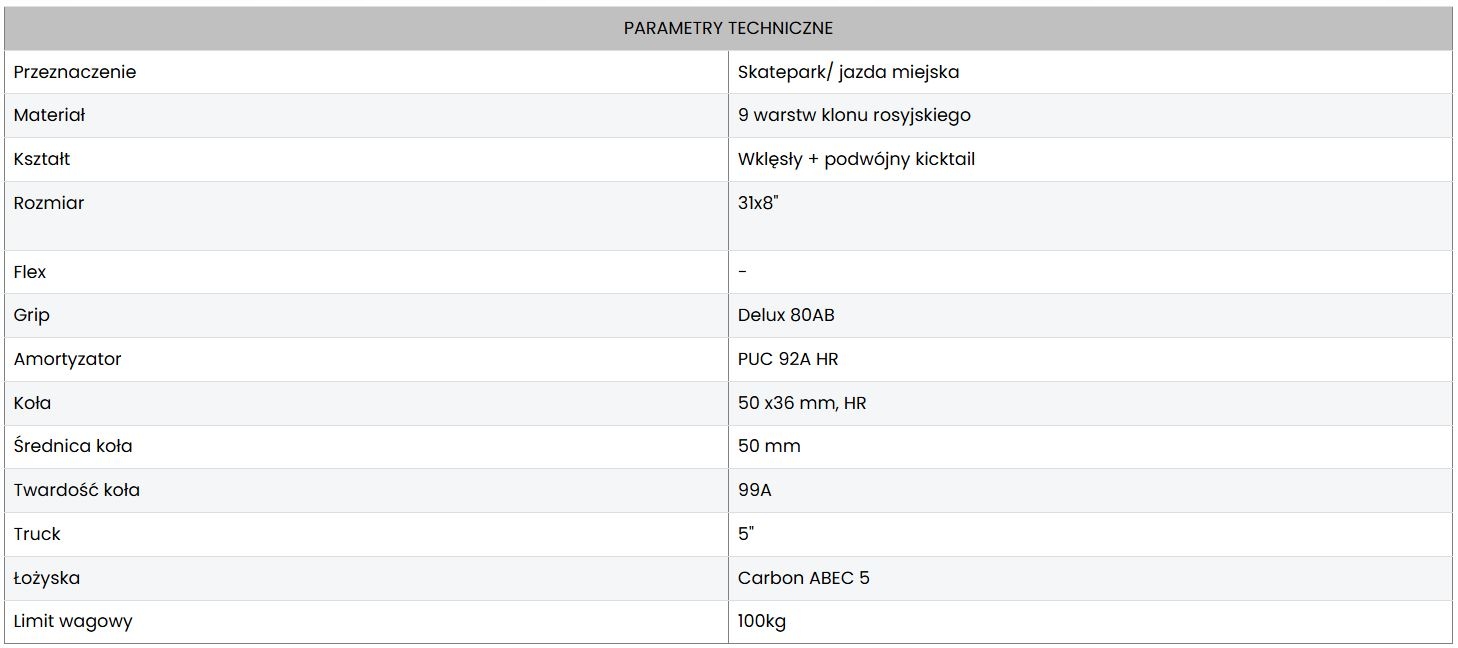
Task: Click the 31x8" size value
Action: pos(758,203)
